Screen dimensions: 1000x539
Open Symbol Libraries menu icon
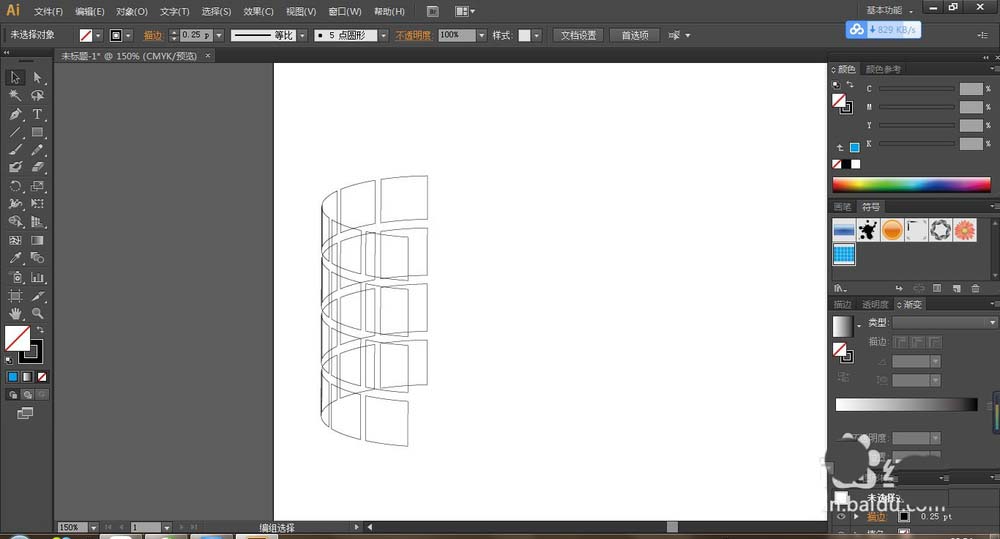pos(840,288)
